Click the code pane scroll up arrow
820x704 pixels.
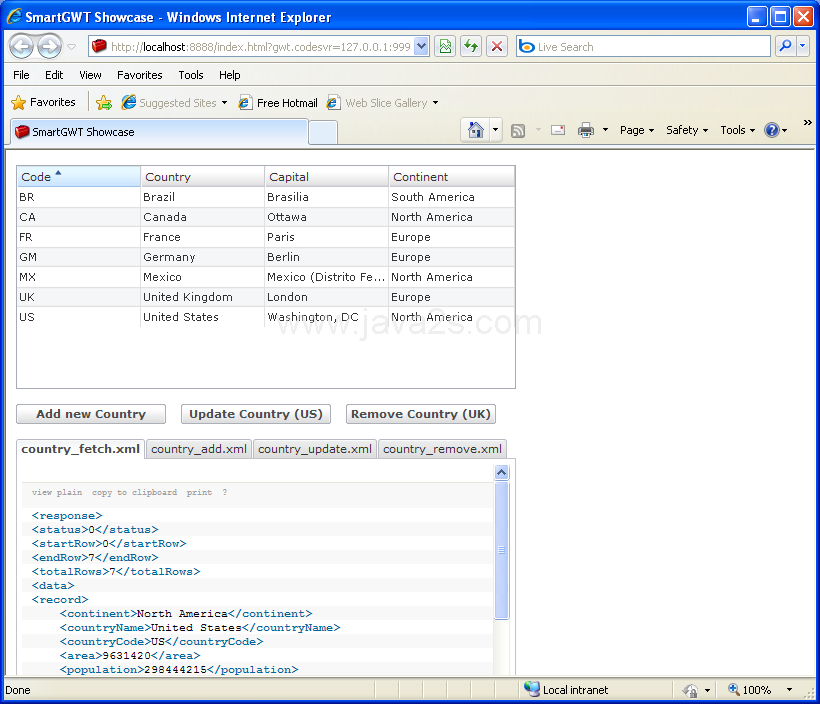(x=501, y=473)
